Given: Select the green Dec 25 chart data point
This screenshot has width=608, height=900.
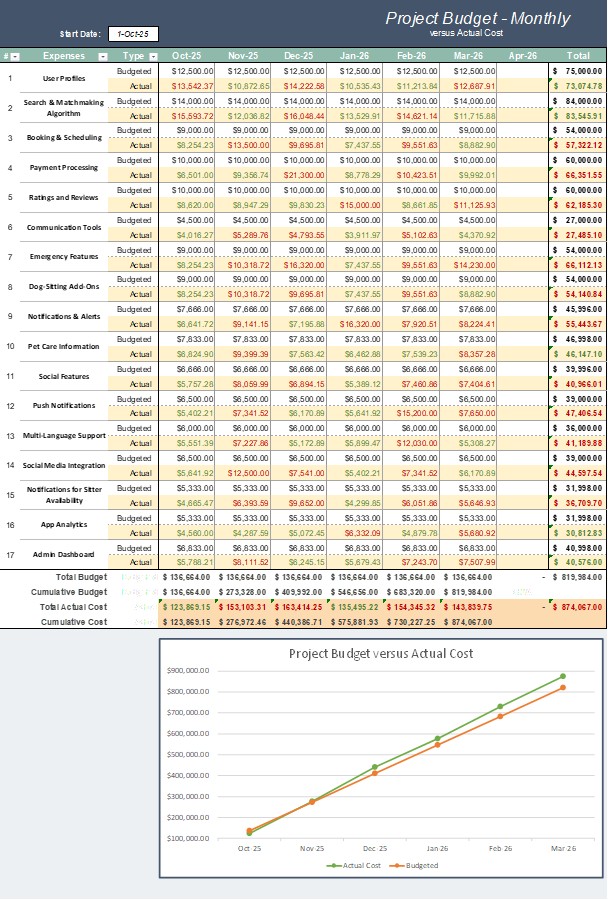Looking at the screenshot, I should point(375,767).
